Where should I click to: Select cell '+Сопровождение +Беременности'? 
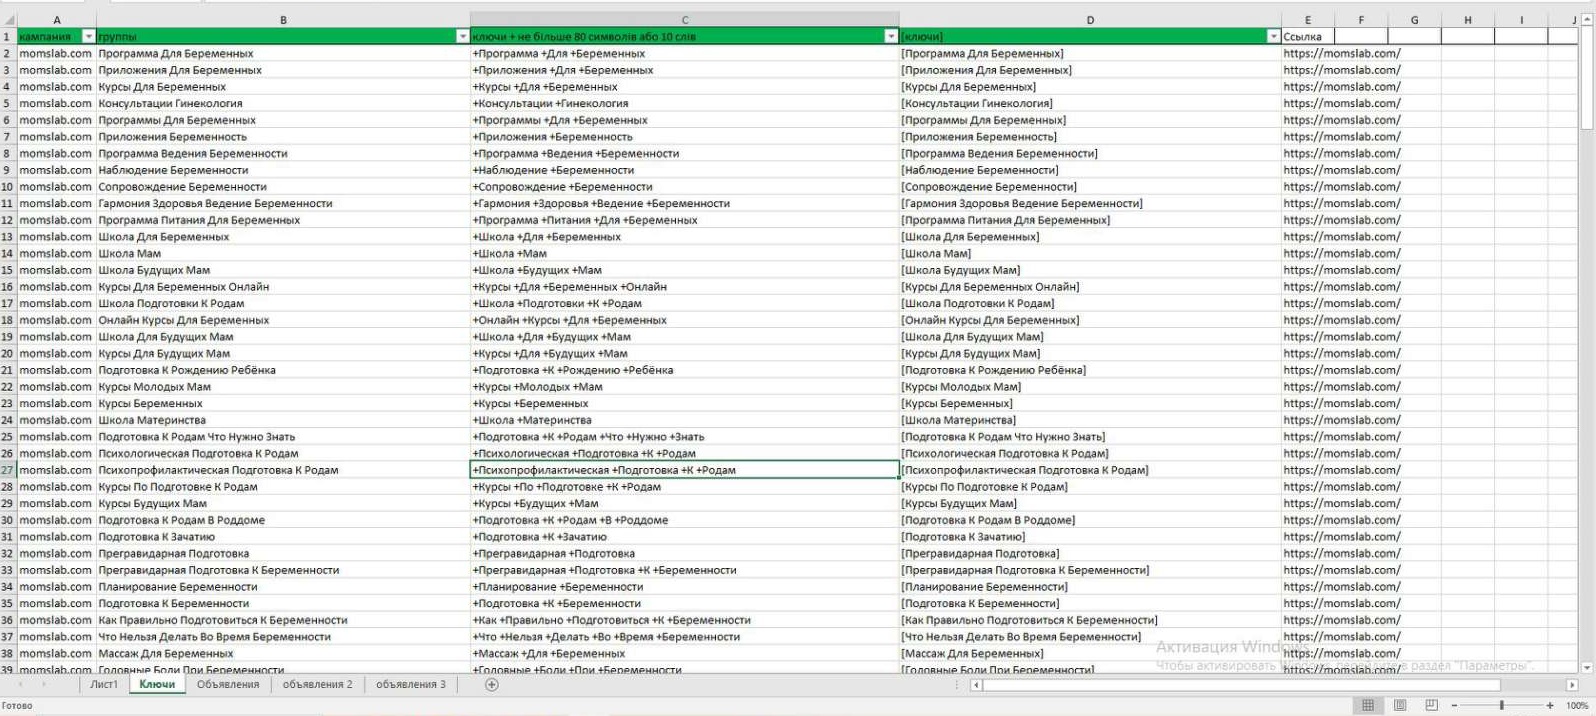pos(685,187)
